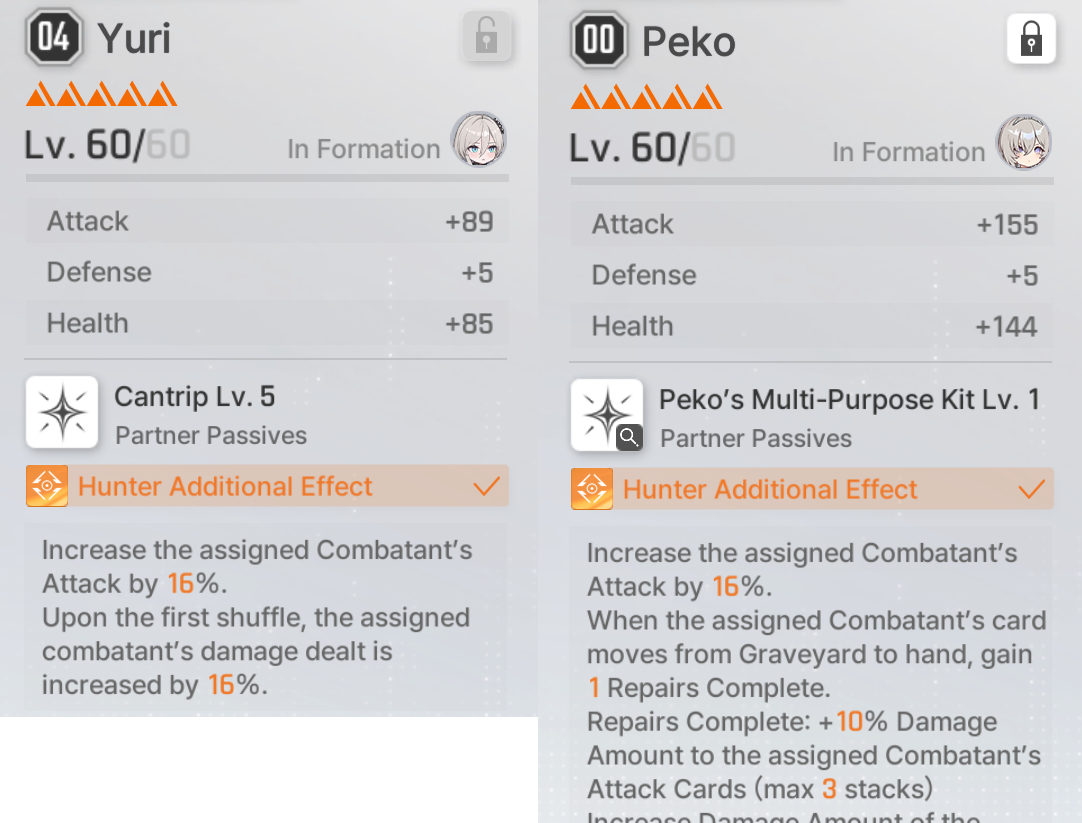The width and height of the screenshot is (1082, 823).
Task: Toggle the locked padlock on Peko's card
Action: coord(1031,39)
